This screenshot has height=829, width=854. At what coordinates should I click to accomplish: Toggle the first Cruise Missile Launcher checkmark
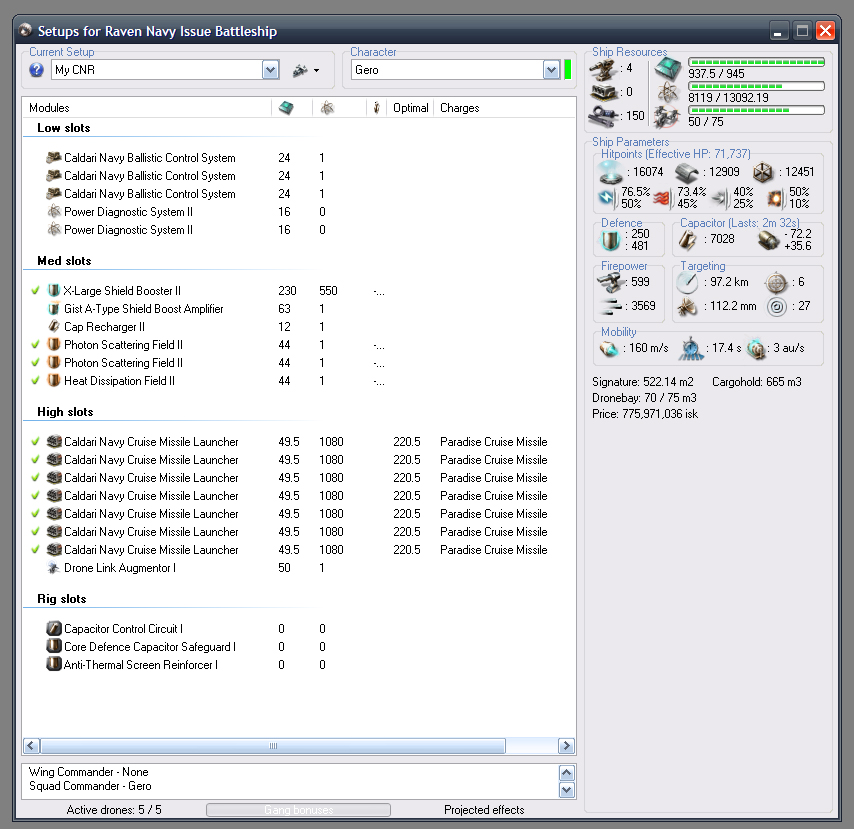pyautogui.click(x=35, y=442)
